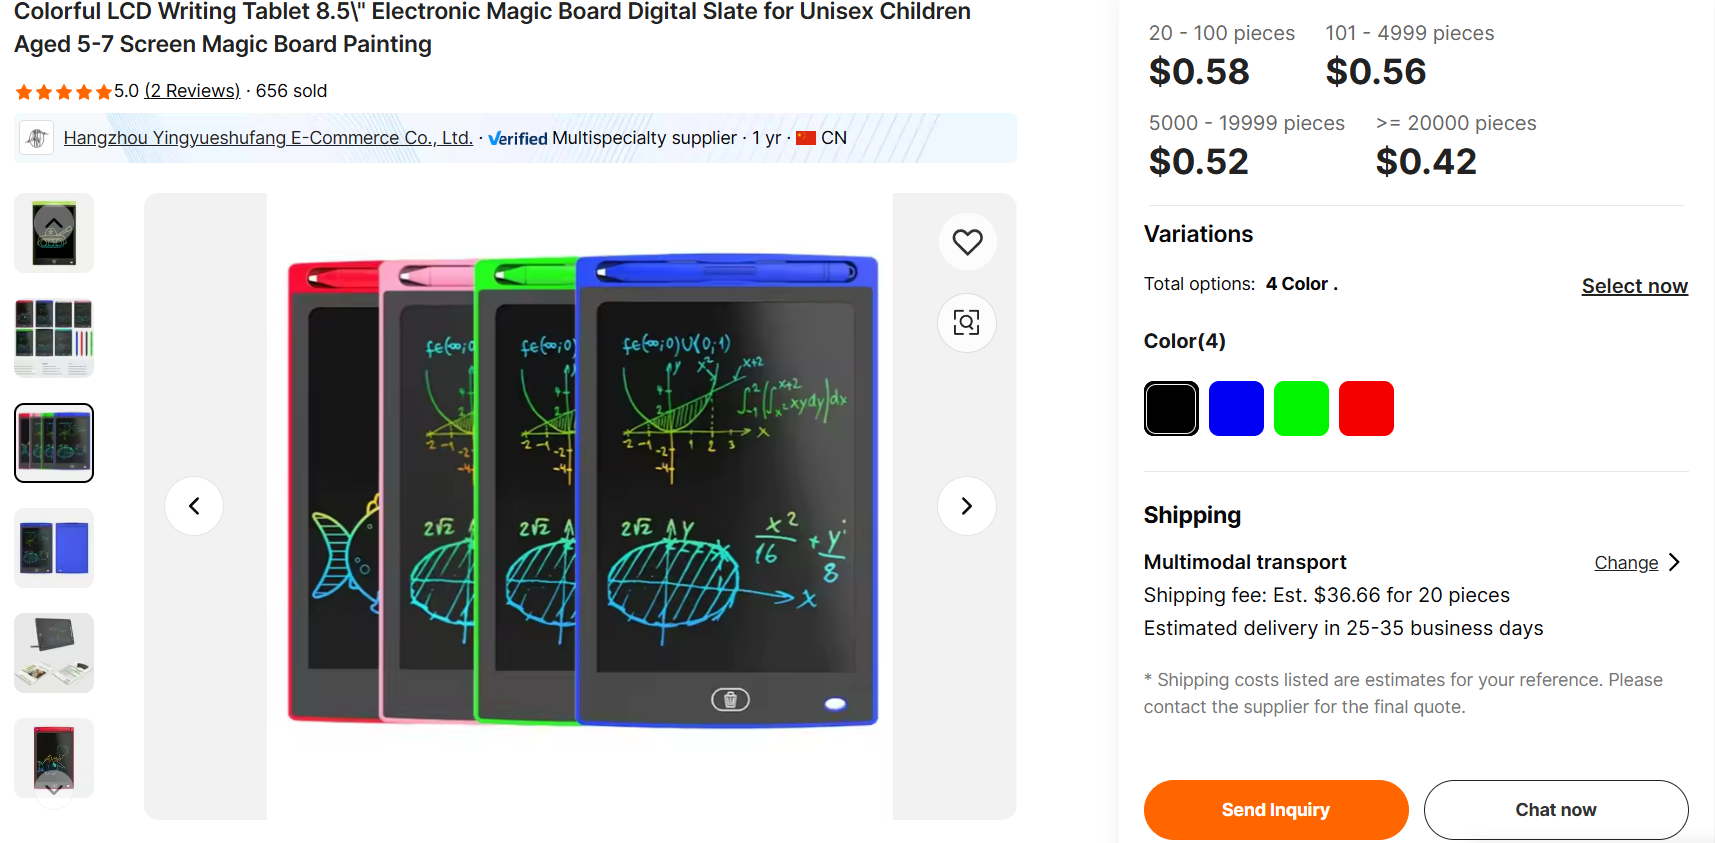Select the red color variation

(1366, 408)
